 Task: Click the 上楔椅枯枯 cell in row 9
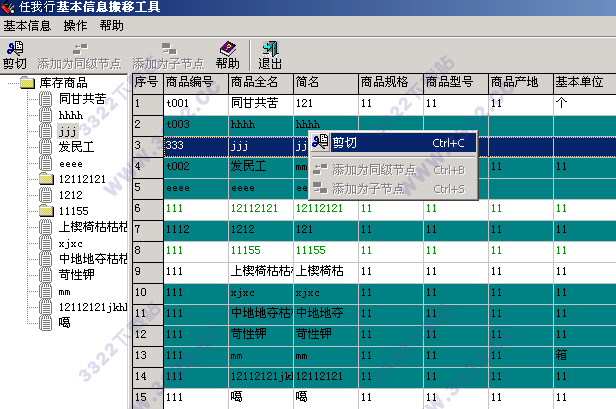(259, 271)
